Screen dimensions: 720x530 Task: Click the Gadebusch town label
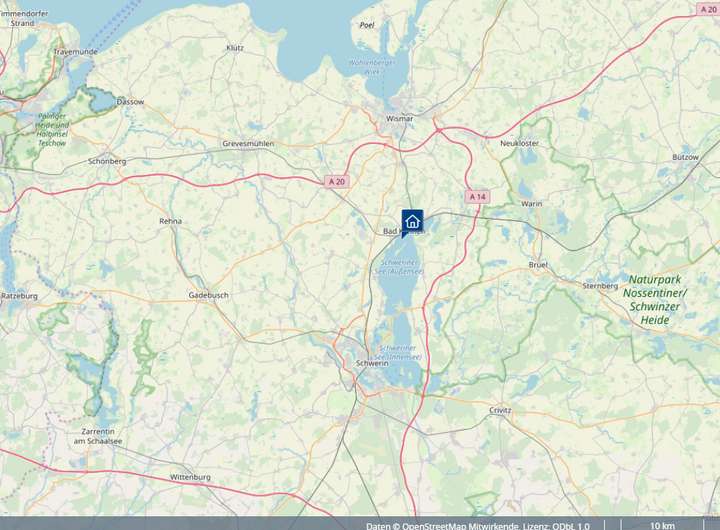pyautogui.click(x=208, y=295)
